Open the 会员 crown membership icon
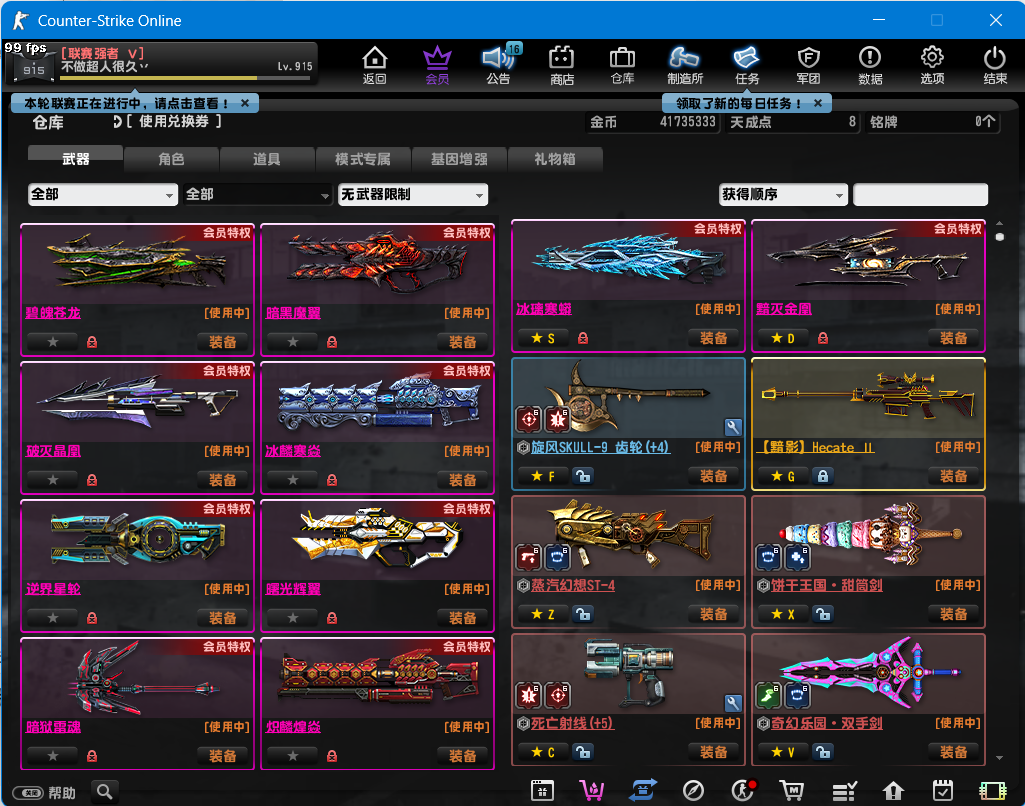The image size is (1025, 806). click(x=437, y=65)
